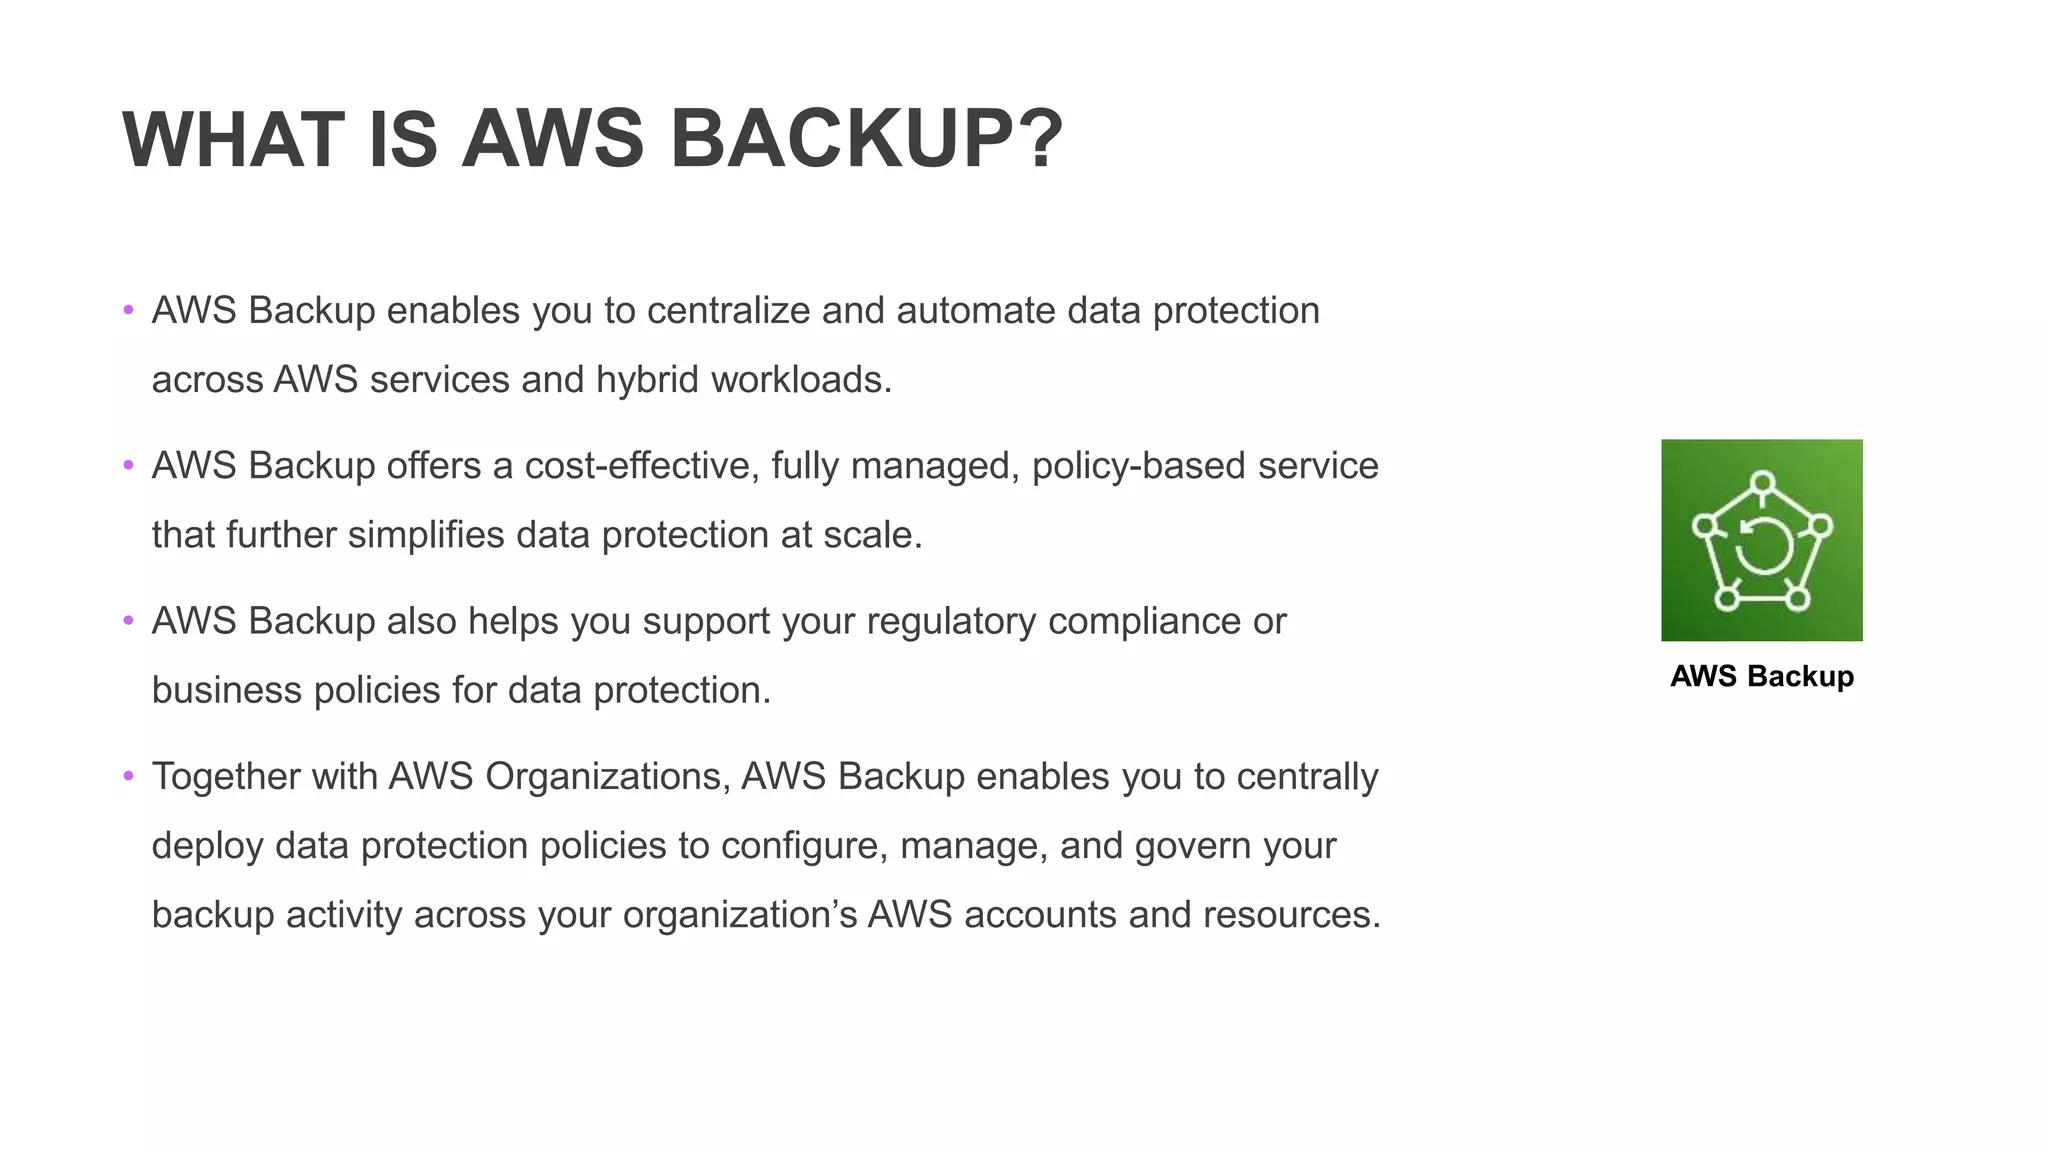Screen dimensions: 2048x1152
Task: Click the top node of the pentagon icon
Action: pyautogui.click(x=1763, y=483)
